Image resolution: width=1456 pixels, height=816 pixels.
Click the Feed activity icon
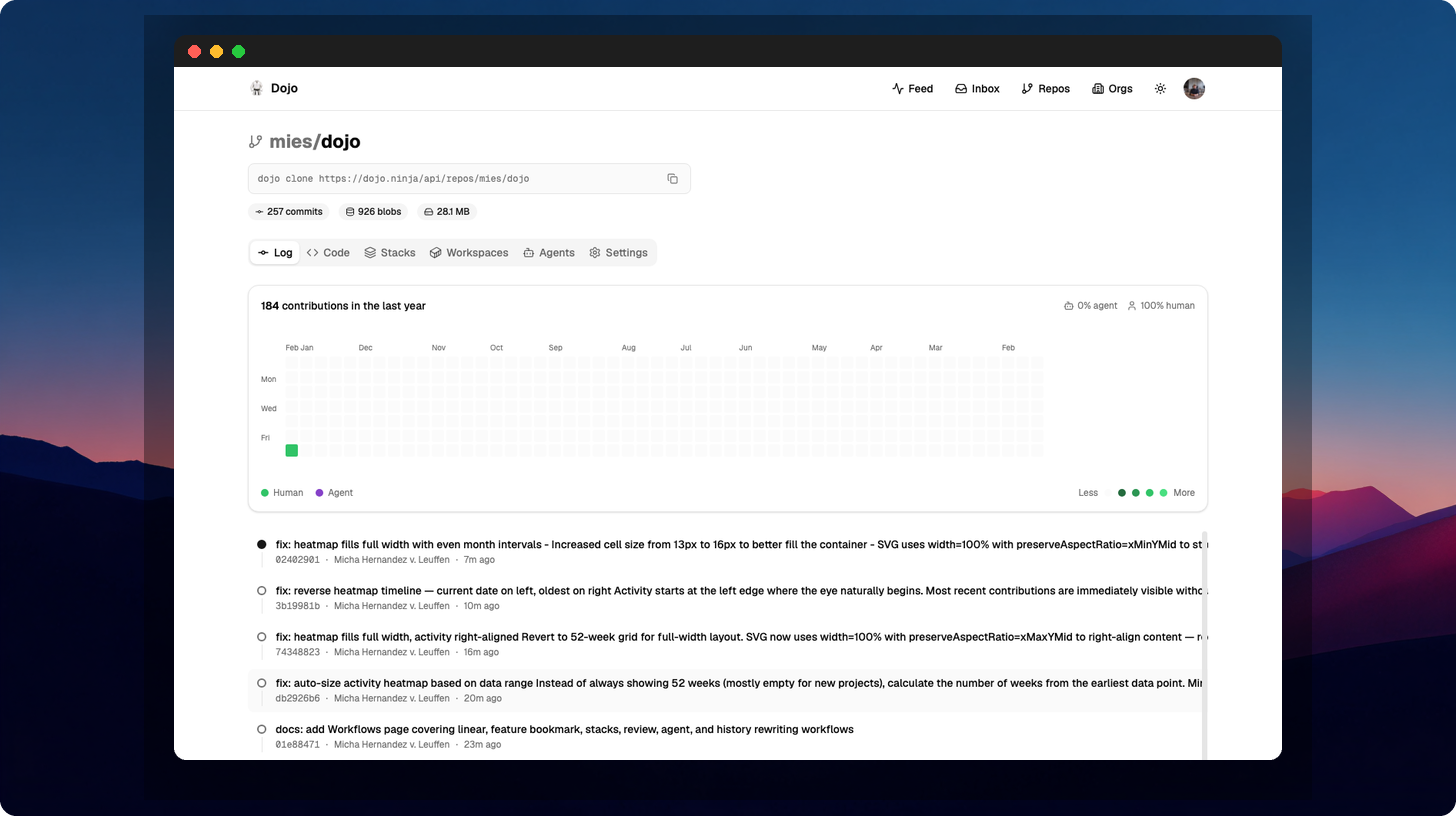pyautogui.click(x=897, y=89)
